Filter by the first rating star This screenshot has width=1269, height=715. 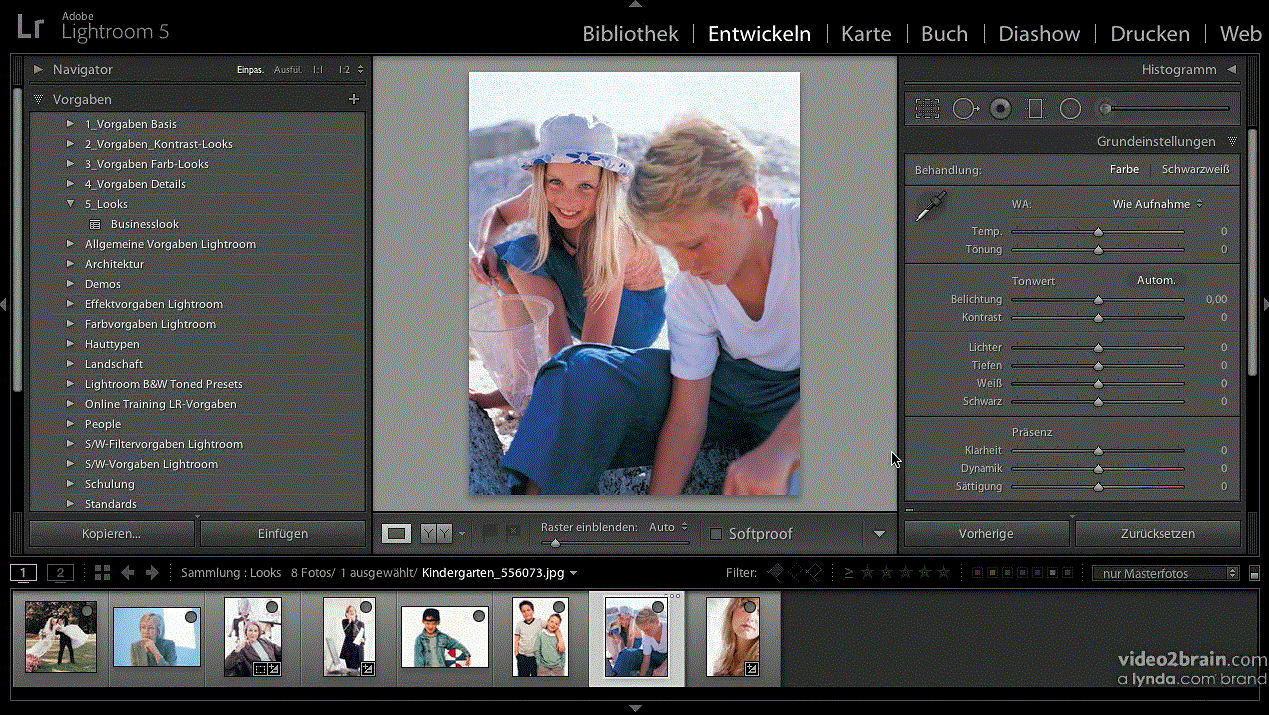click(868, 572)
